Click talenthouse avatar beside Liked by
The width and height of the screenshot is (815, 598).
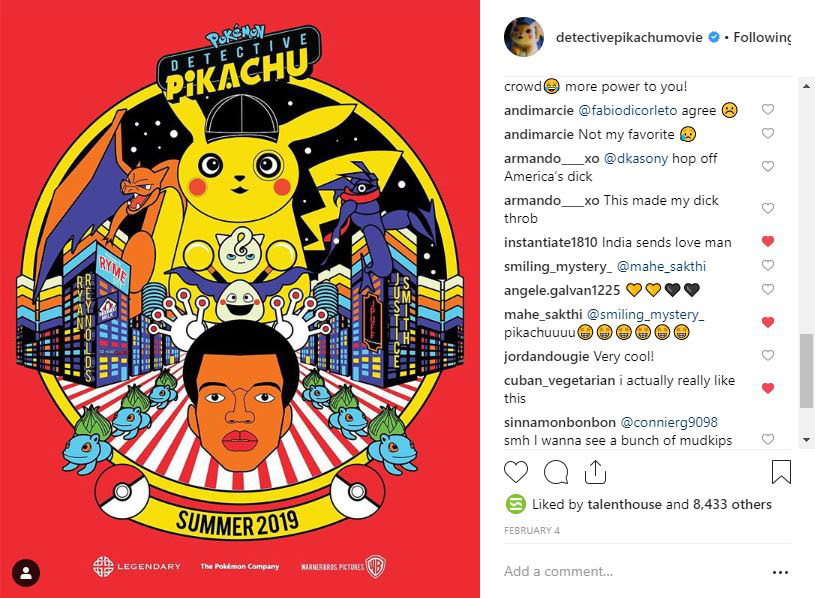coord(515,504)
